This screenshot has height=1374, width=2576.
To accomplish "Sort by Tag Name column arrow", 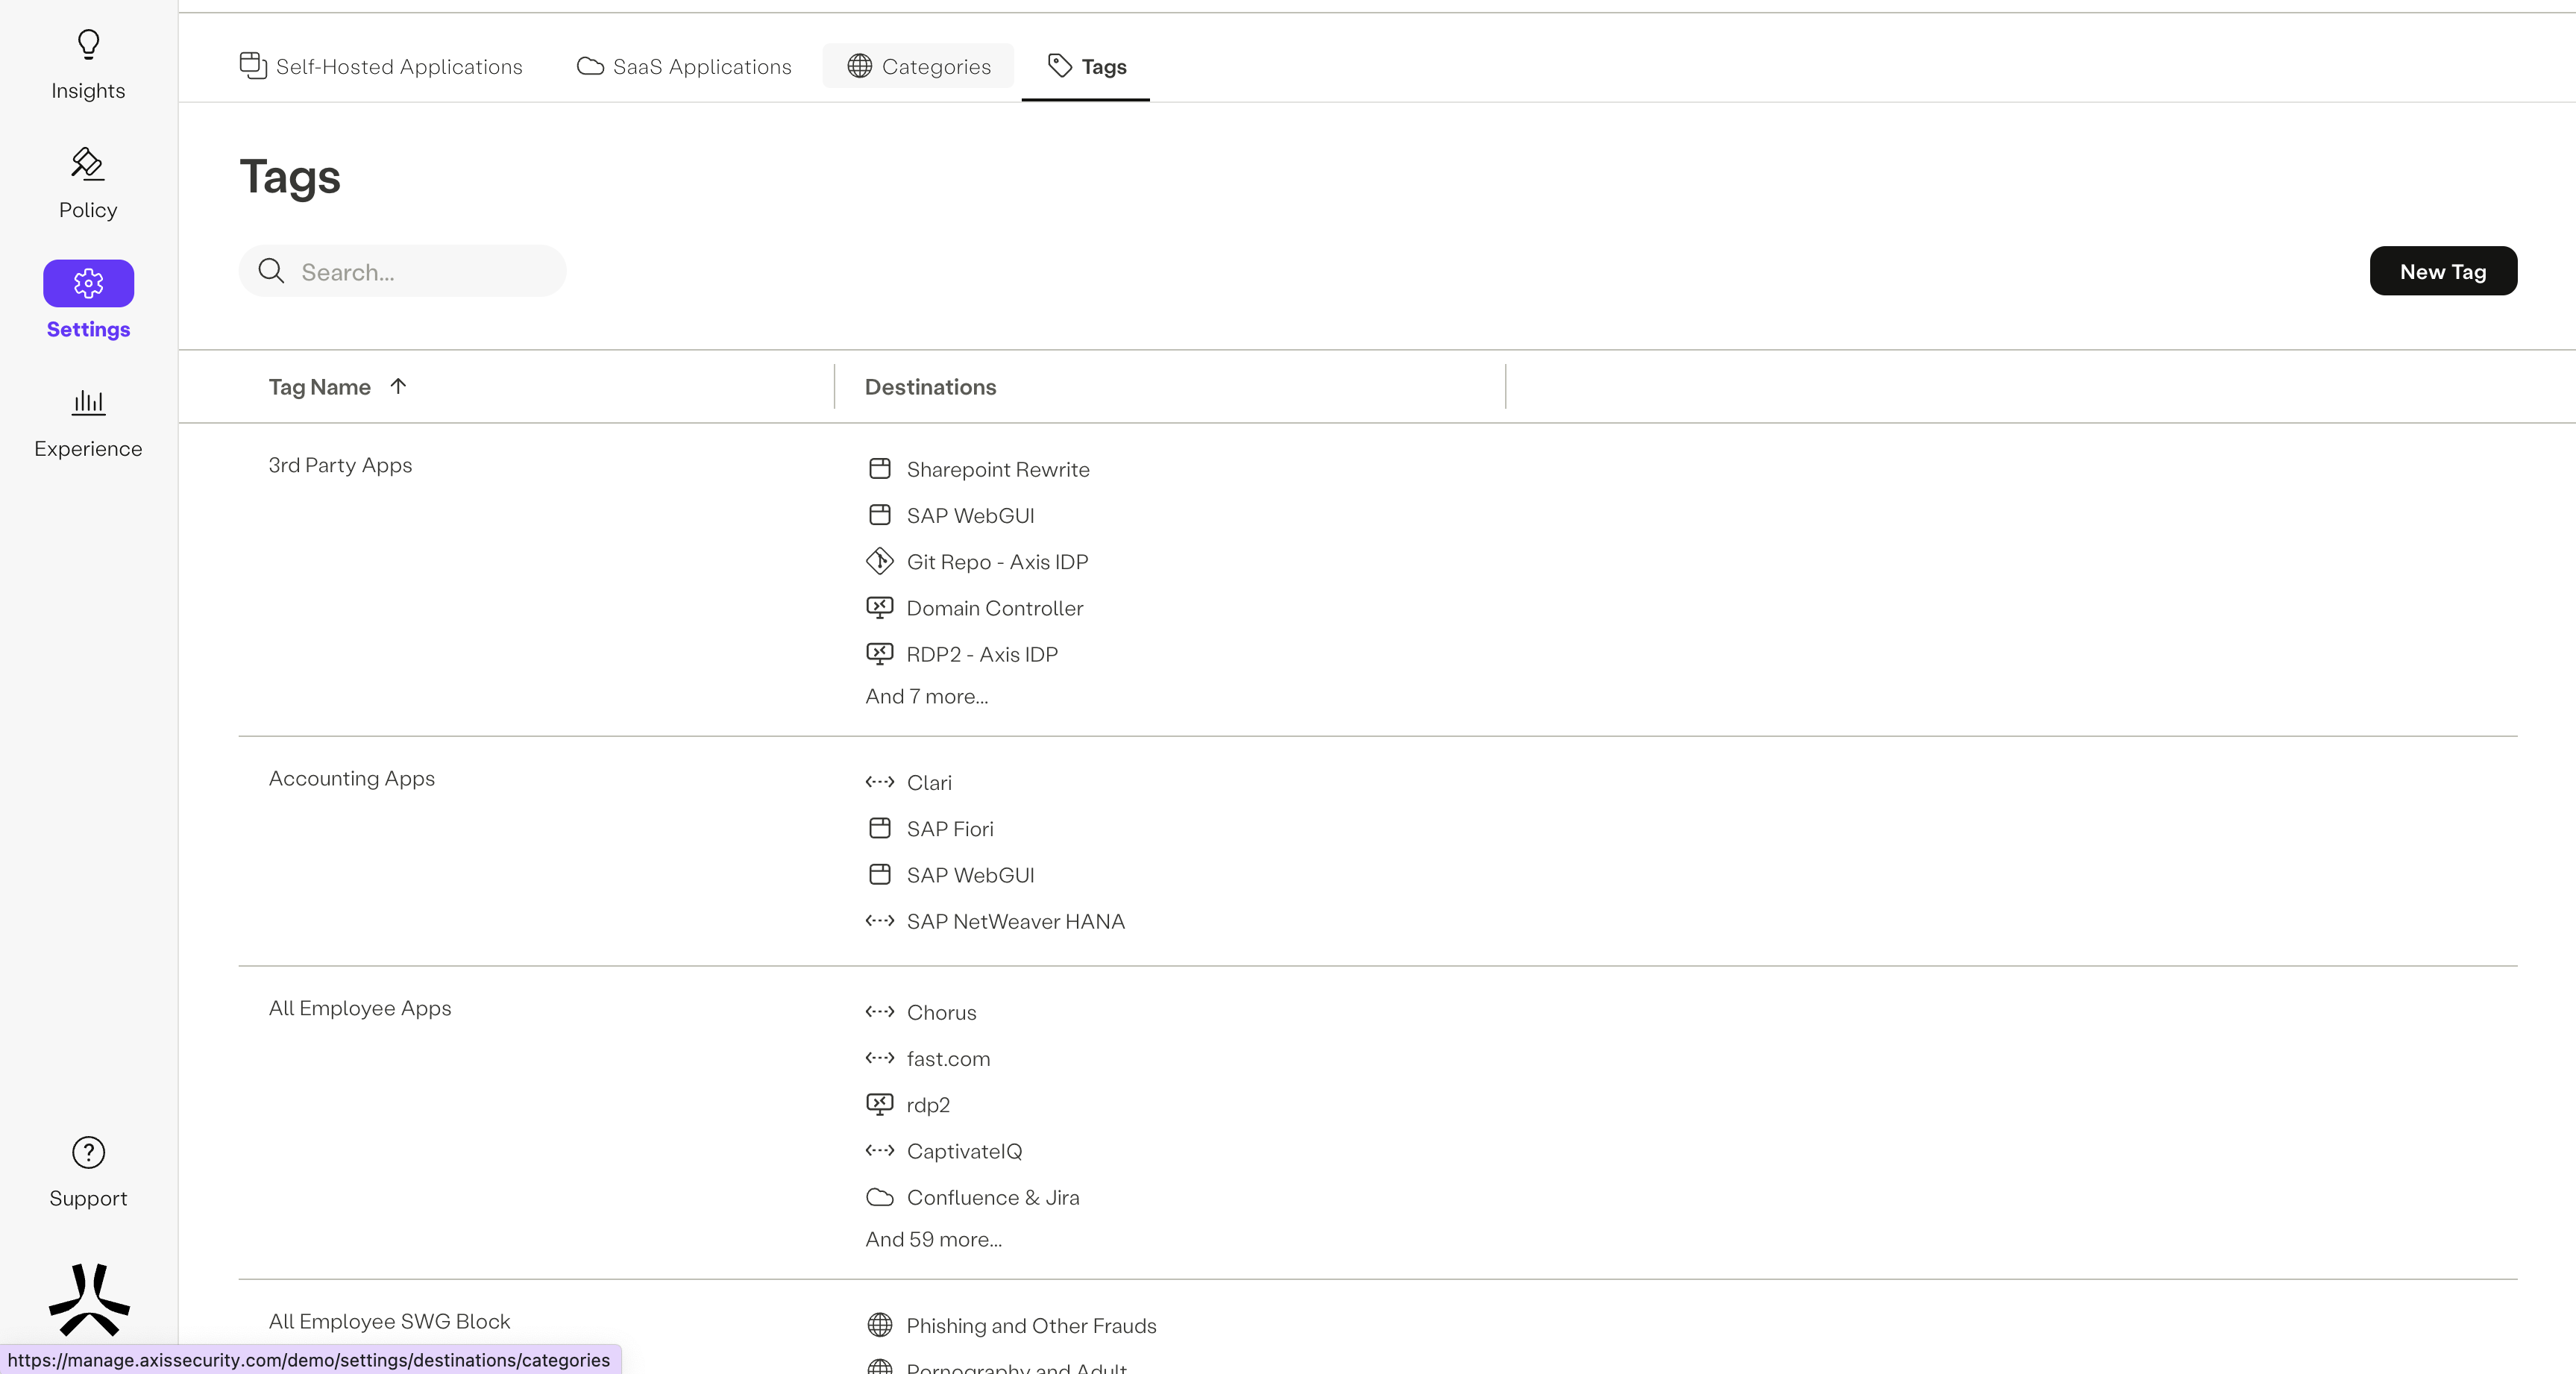I will (398, 386).
